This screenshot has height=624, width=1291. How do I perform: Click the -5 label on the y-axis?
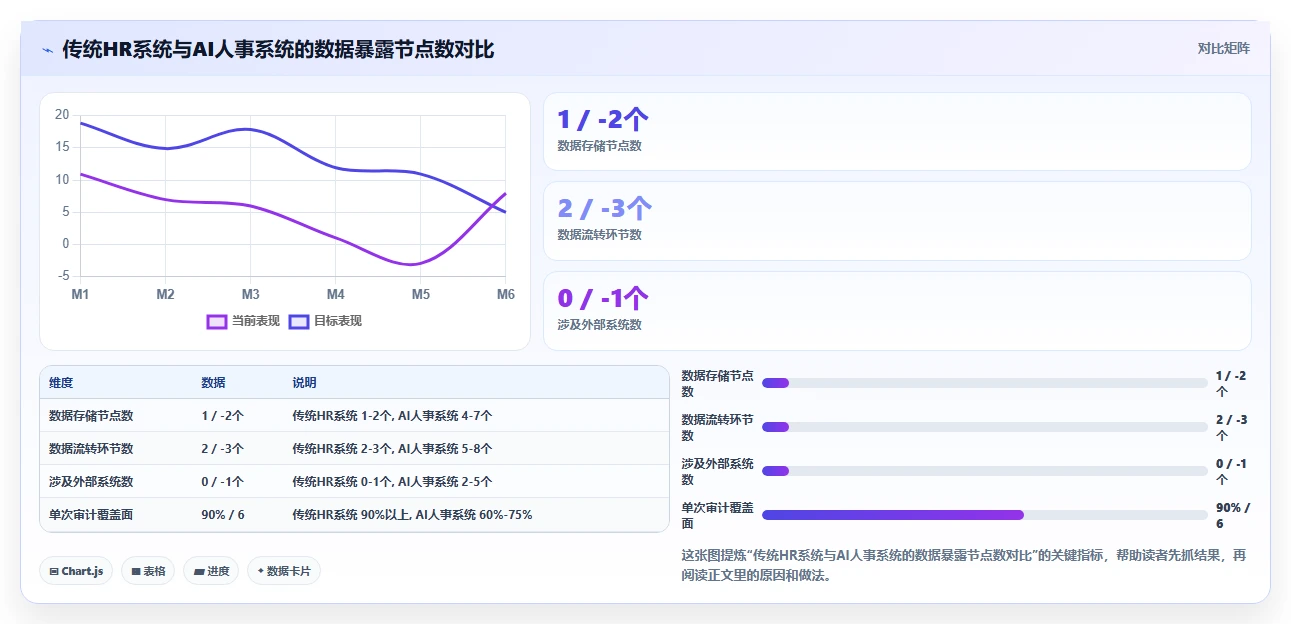[64, 276]
